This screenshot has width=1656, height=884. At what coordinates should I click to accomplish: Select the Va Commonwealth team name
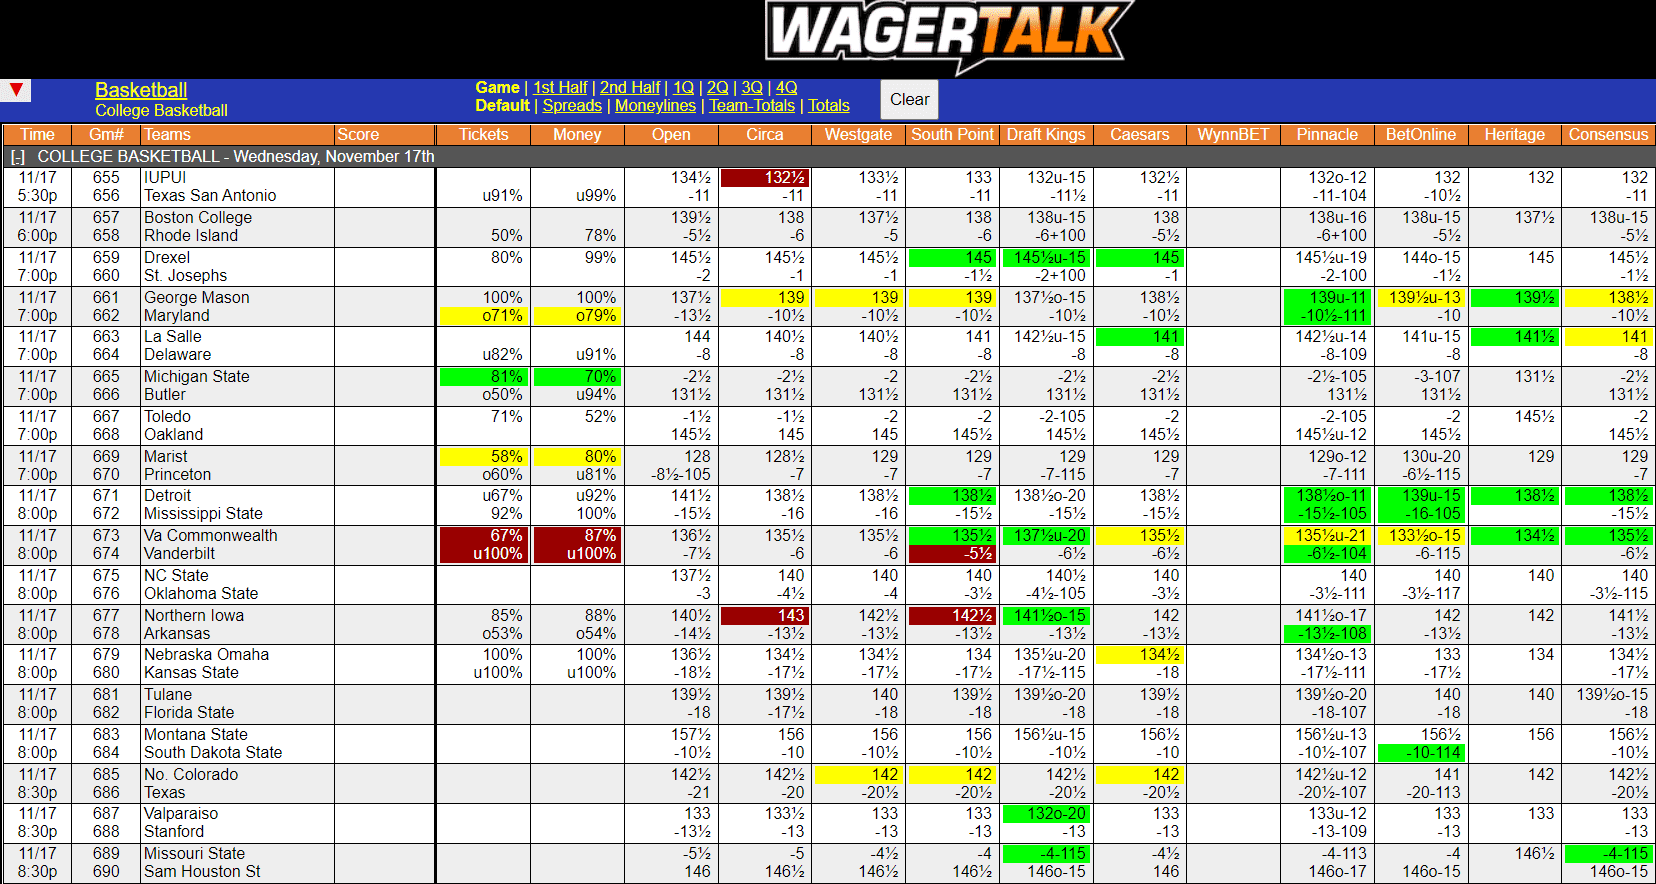click(211, 536)
